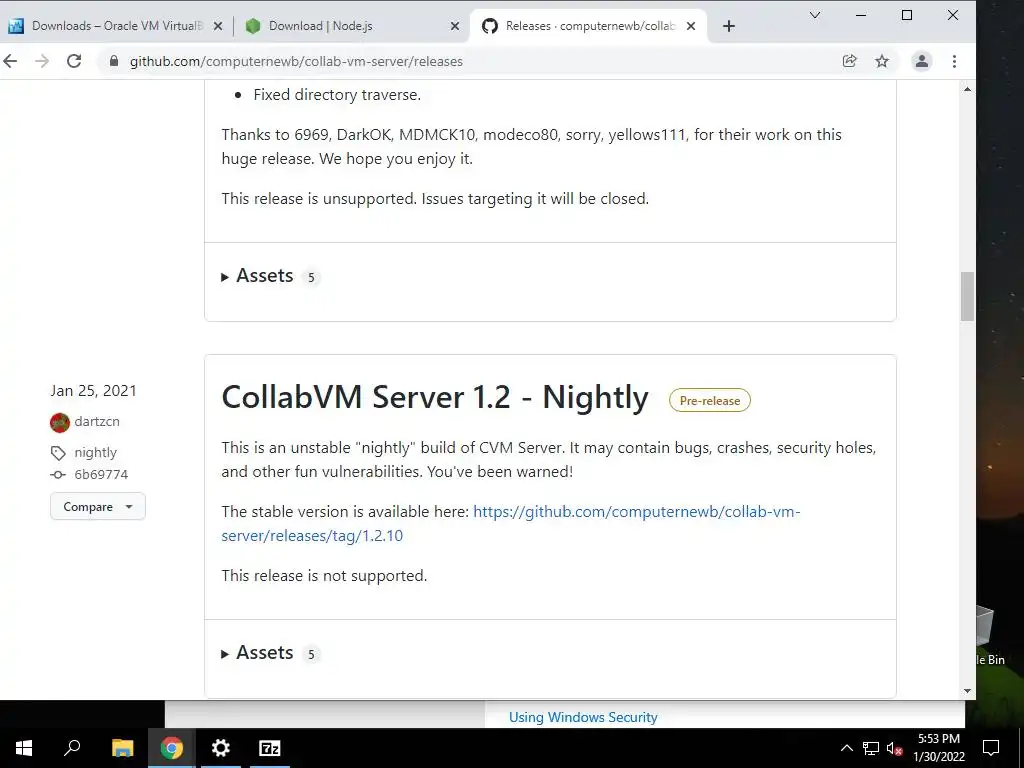Click the scrollbar down arrow
The height and width of the screenshot is (768, 1024).
967,691
